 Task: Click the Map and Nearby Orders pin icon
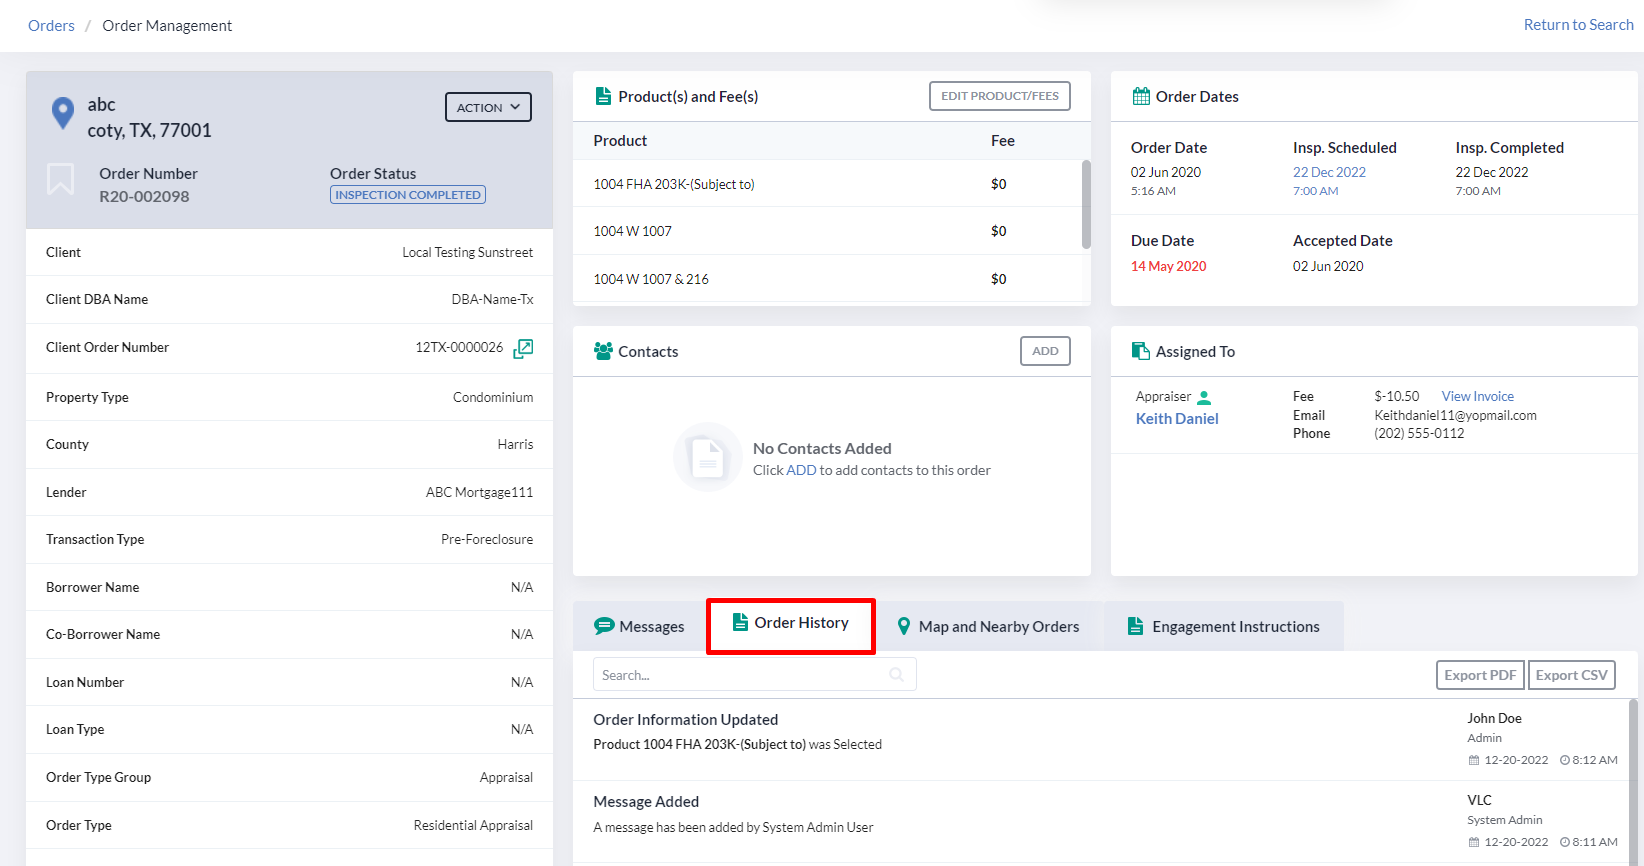(904, 626)
